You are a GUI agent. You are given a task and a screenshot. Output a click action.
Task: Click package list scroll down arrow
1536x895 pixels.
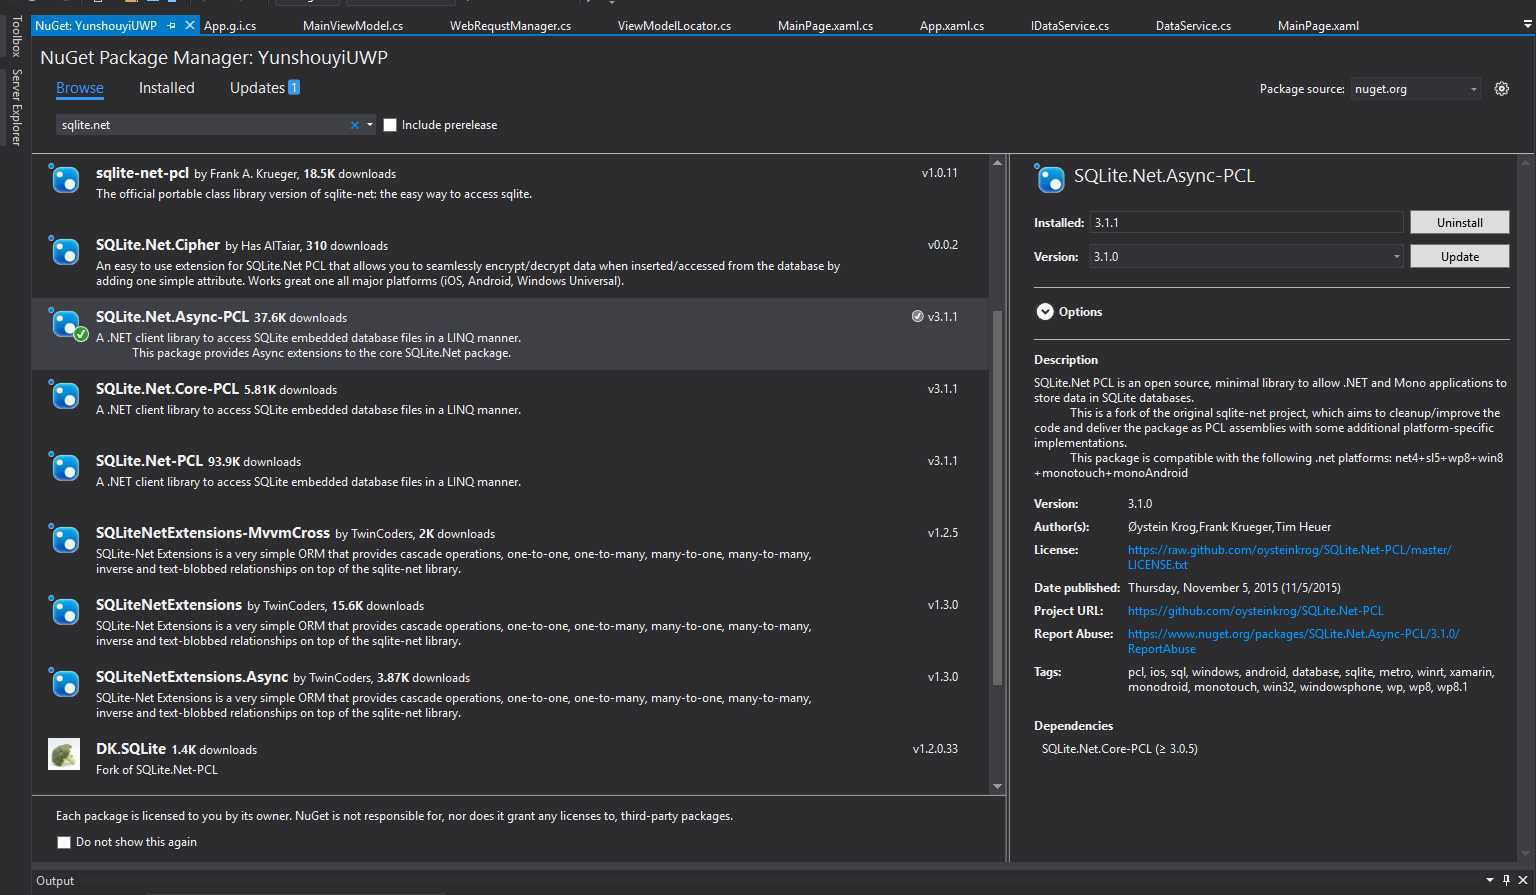click(x=997, y=787)
